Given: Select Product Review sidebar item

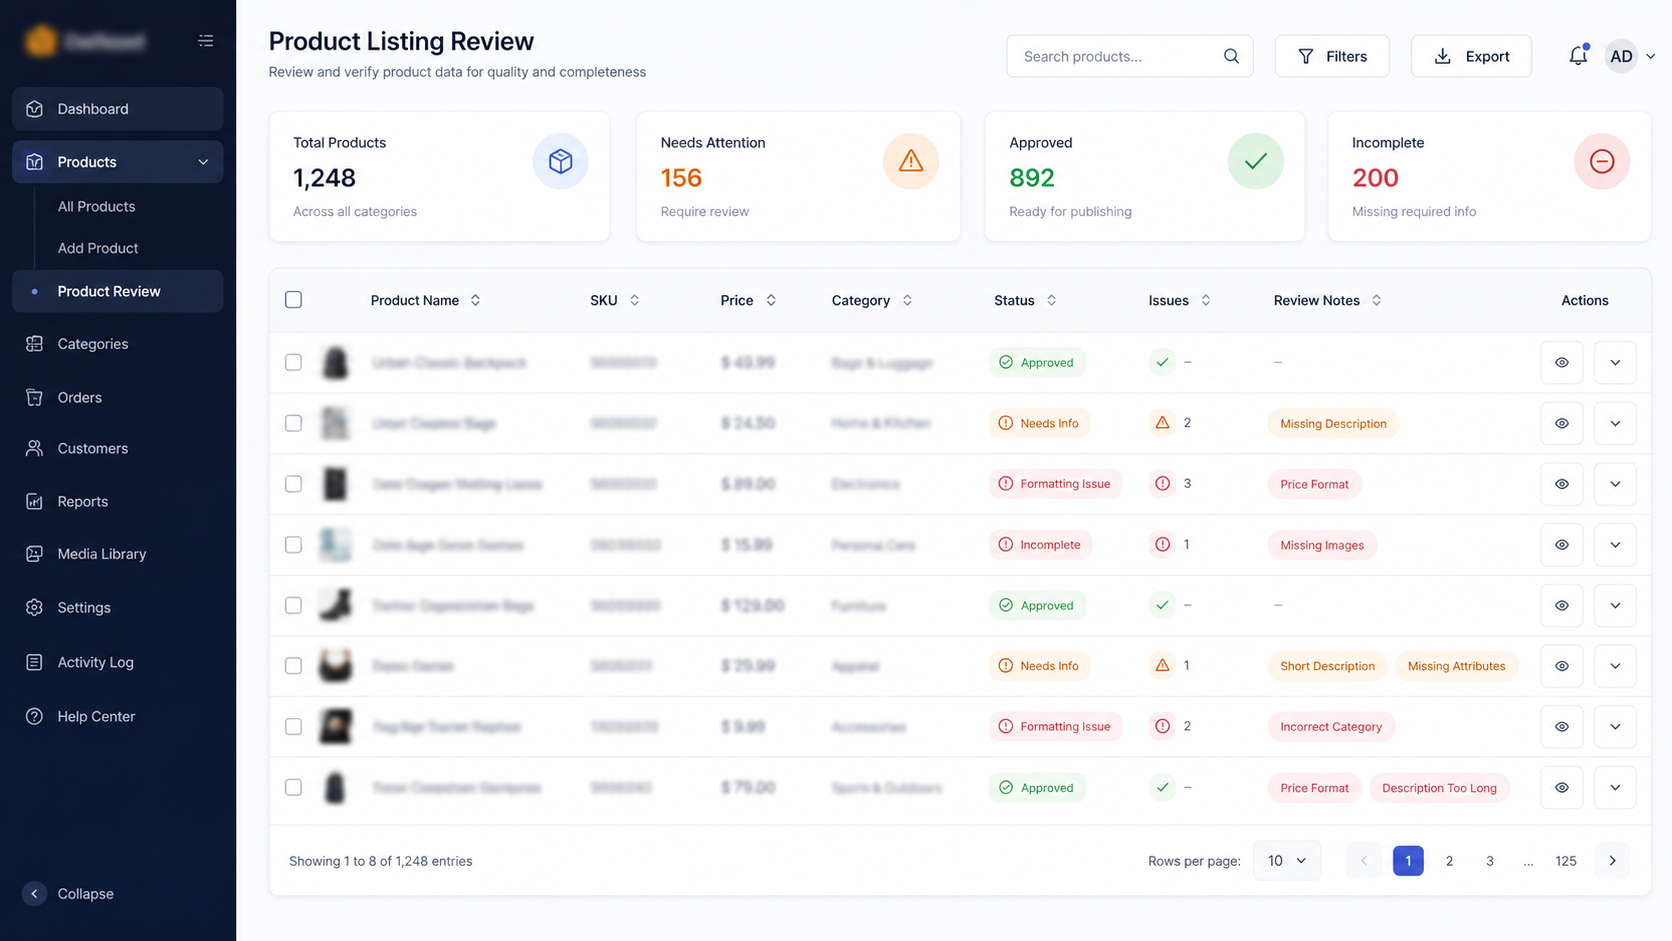Looking at the screenshot, I should 118,291.
